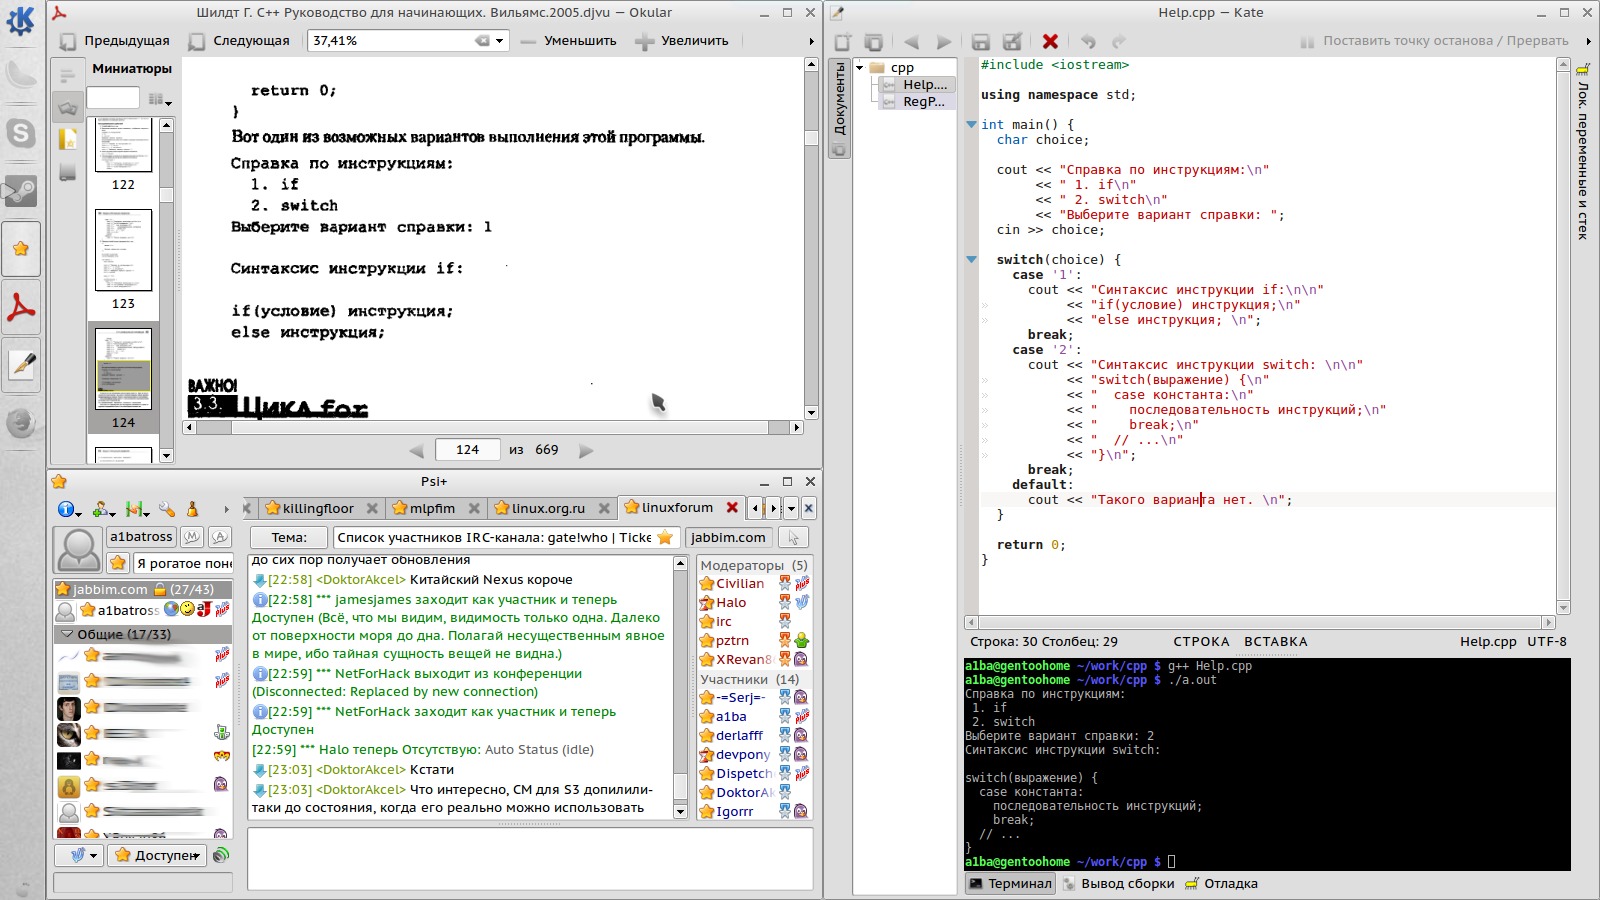
Task: Click the document horizontal scrollbar in Okular
Action: click(494, 427)
